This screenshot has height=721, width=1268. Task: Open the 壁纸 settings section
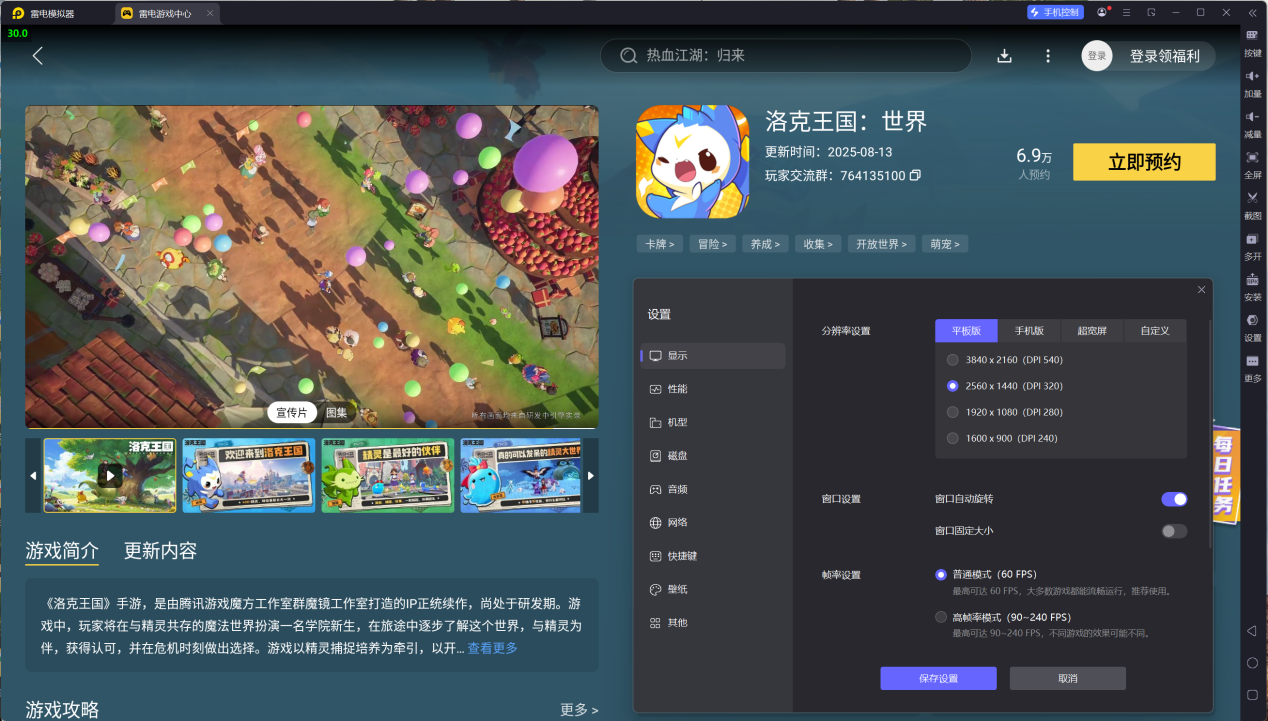click(713, 589)
